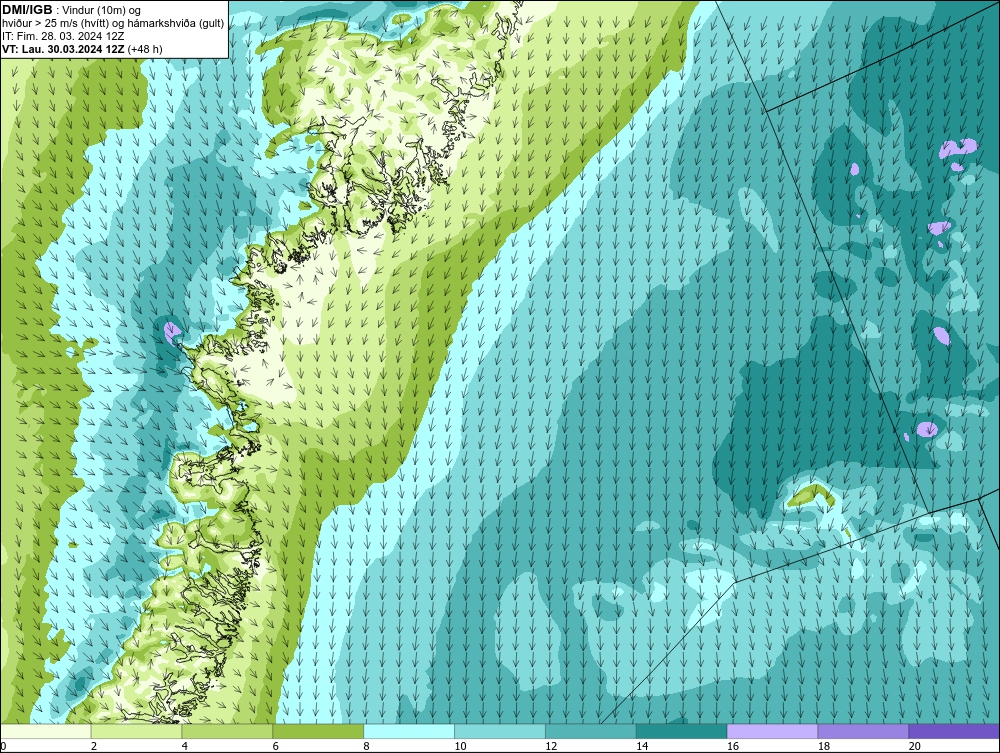
Task: Click the 0–2 m/s pale legend swatch
Action: pyautogui.click(x=46, y=731)
